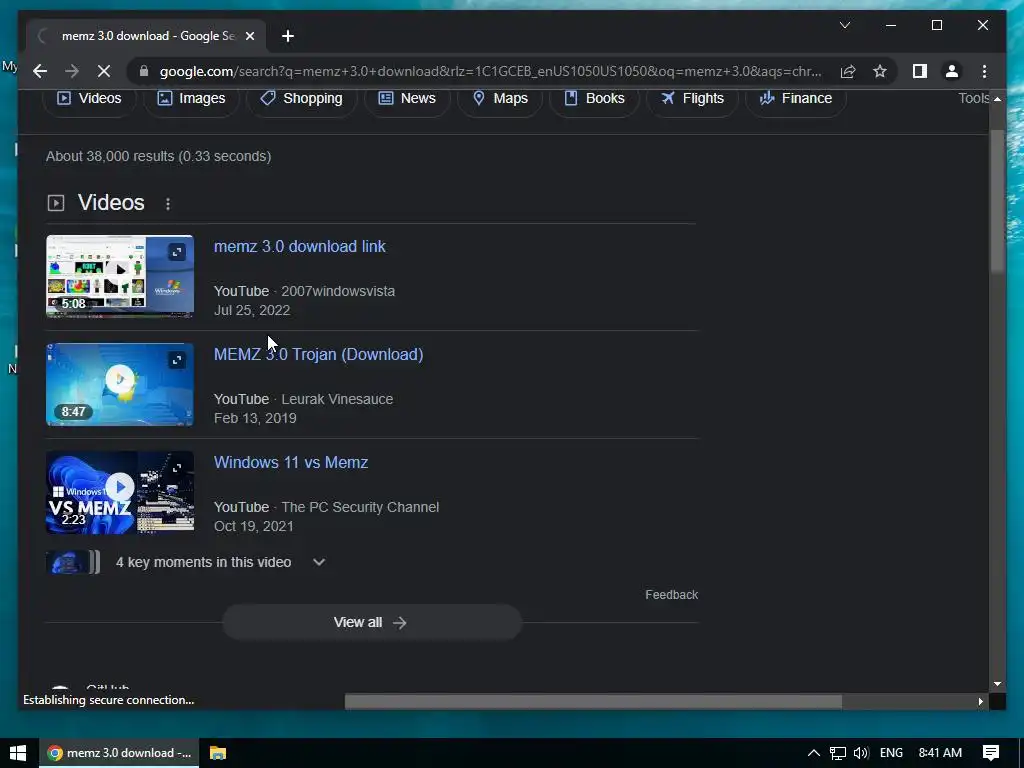The image size is (1024, 768).
Task: Select Chrome taskbar button memz 3.0 download
Action: [x=120, y=753]
